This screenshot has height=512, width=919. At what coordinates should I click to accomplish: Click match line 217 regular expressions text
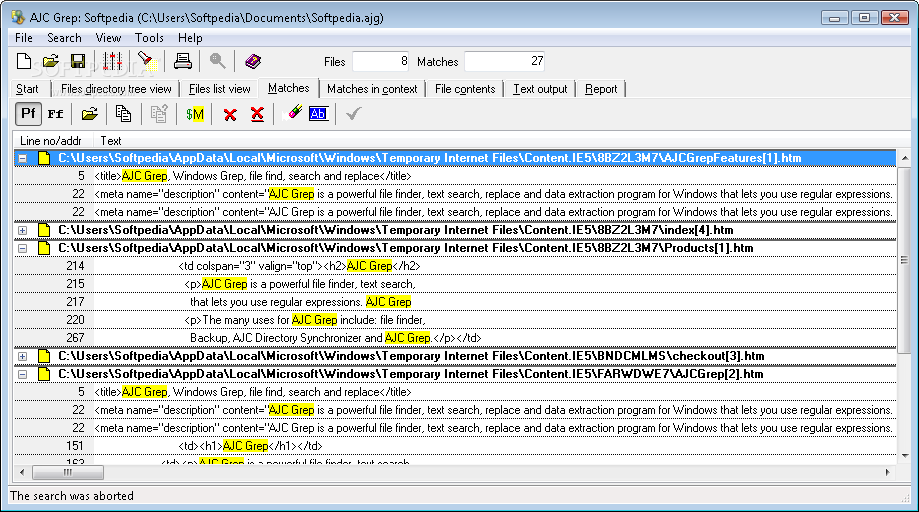455,302
